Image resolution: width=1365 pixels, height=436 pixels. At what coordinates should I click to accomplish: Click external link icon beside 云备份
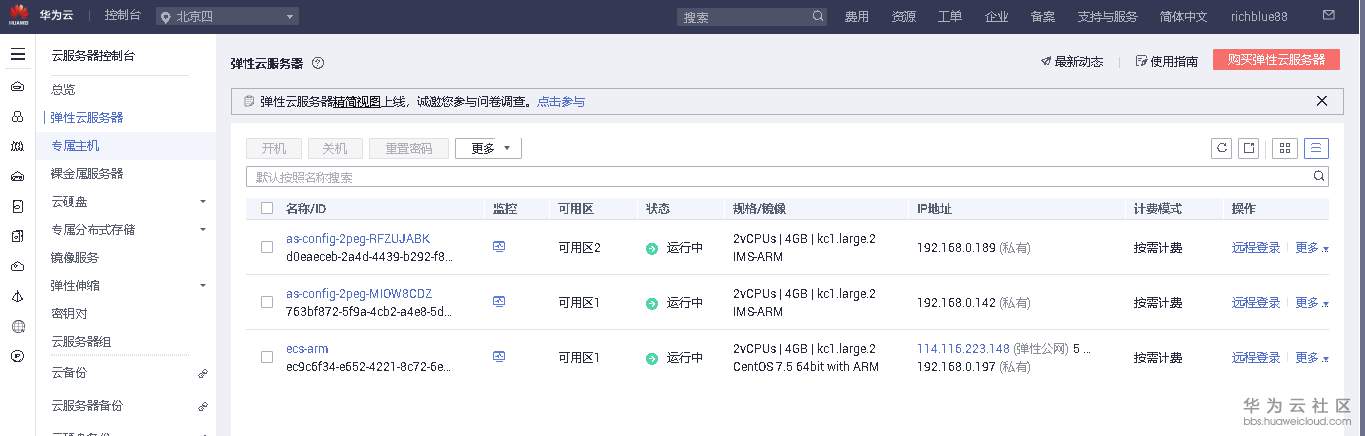[x=203, y=373]
